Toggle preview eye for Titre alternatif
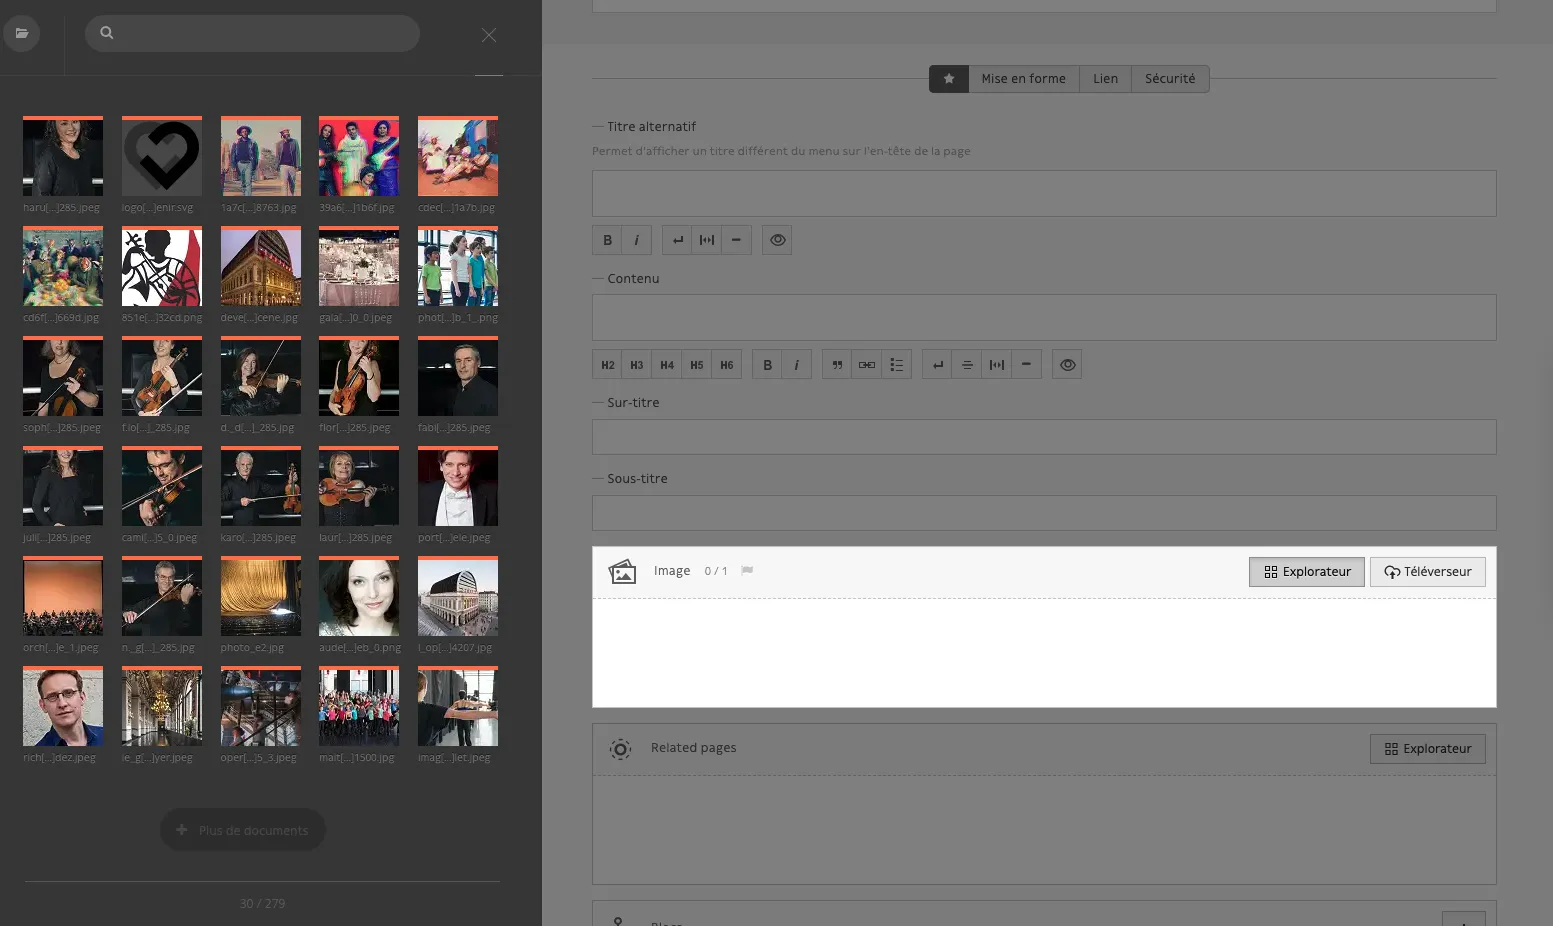1553x926 pixels. click(x=777, y=240)
